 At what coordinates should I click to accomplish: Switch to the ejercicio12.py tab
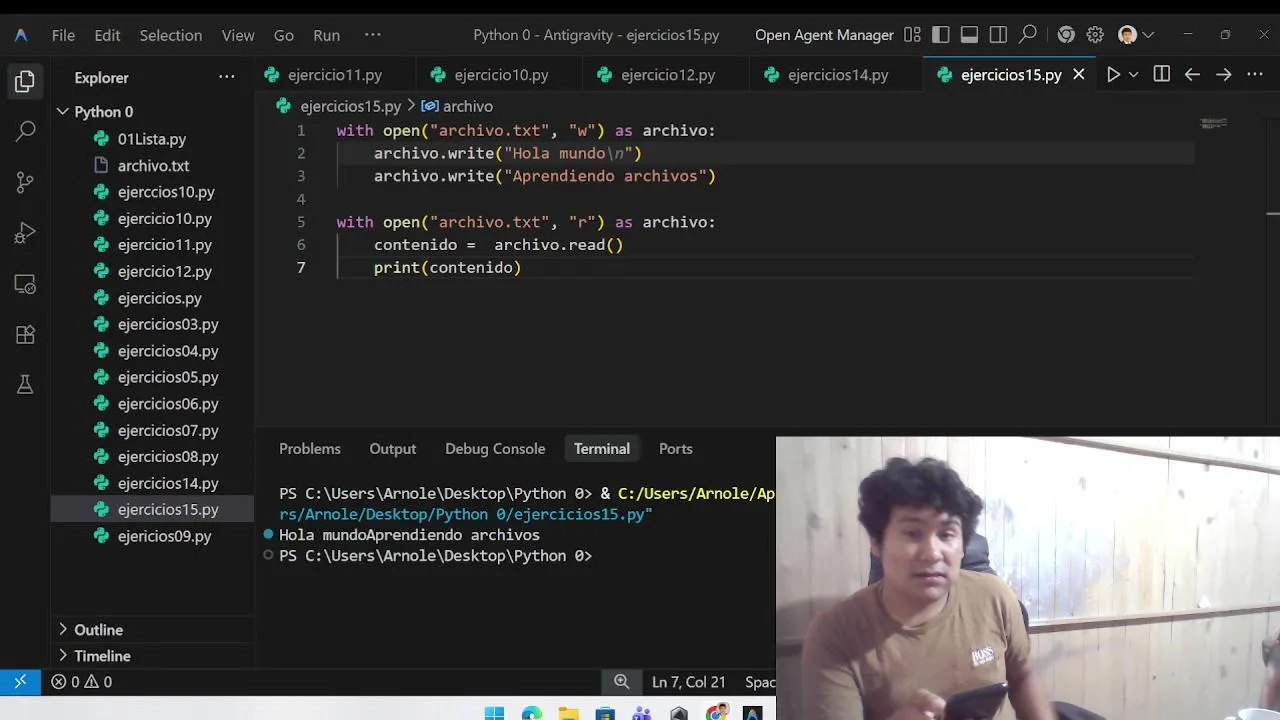pyautogui.click(x=668, y=75)
